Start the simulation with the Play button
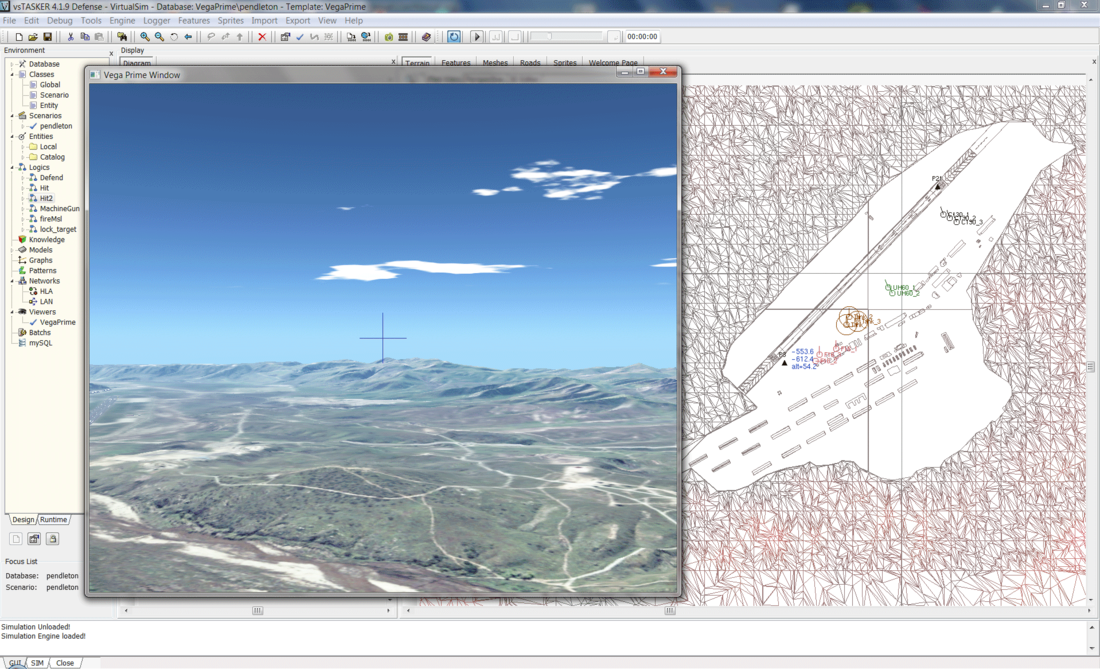This screenshot has height=669, width=1100. click(477, 37)
